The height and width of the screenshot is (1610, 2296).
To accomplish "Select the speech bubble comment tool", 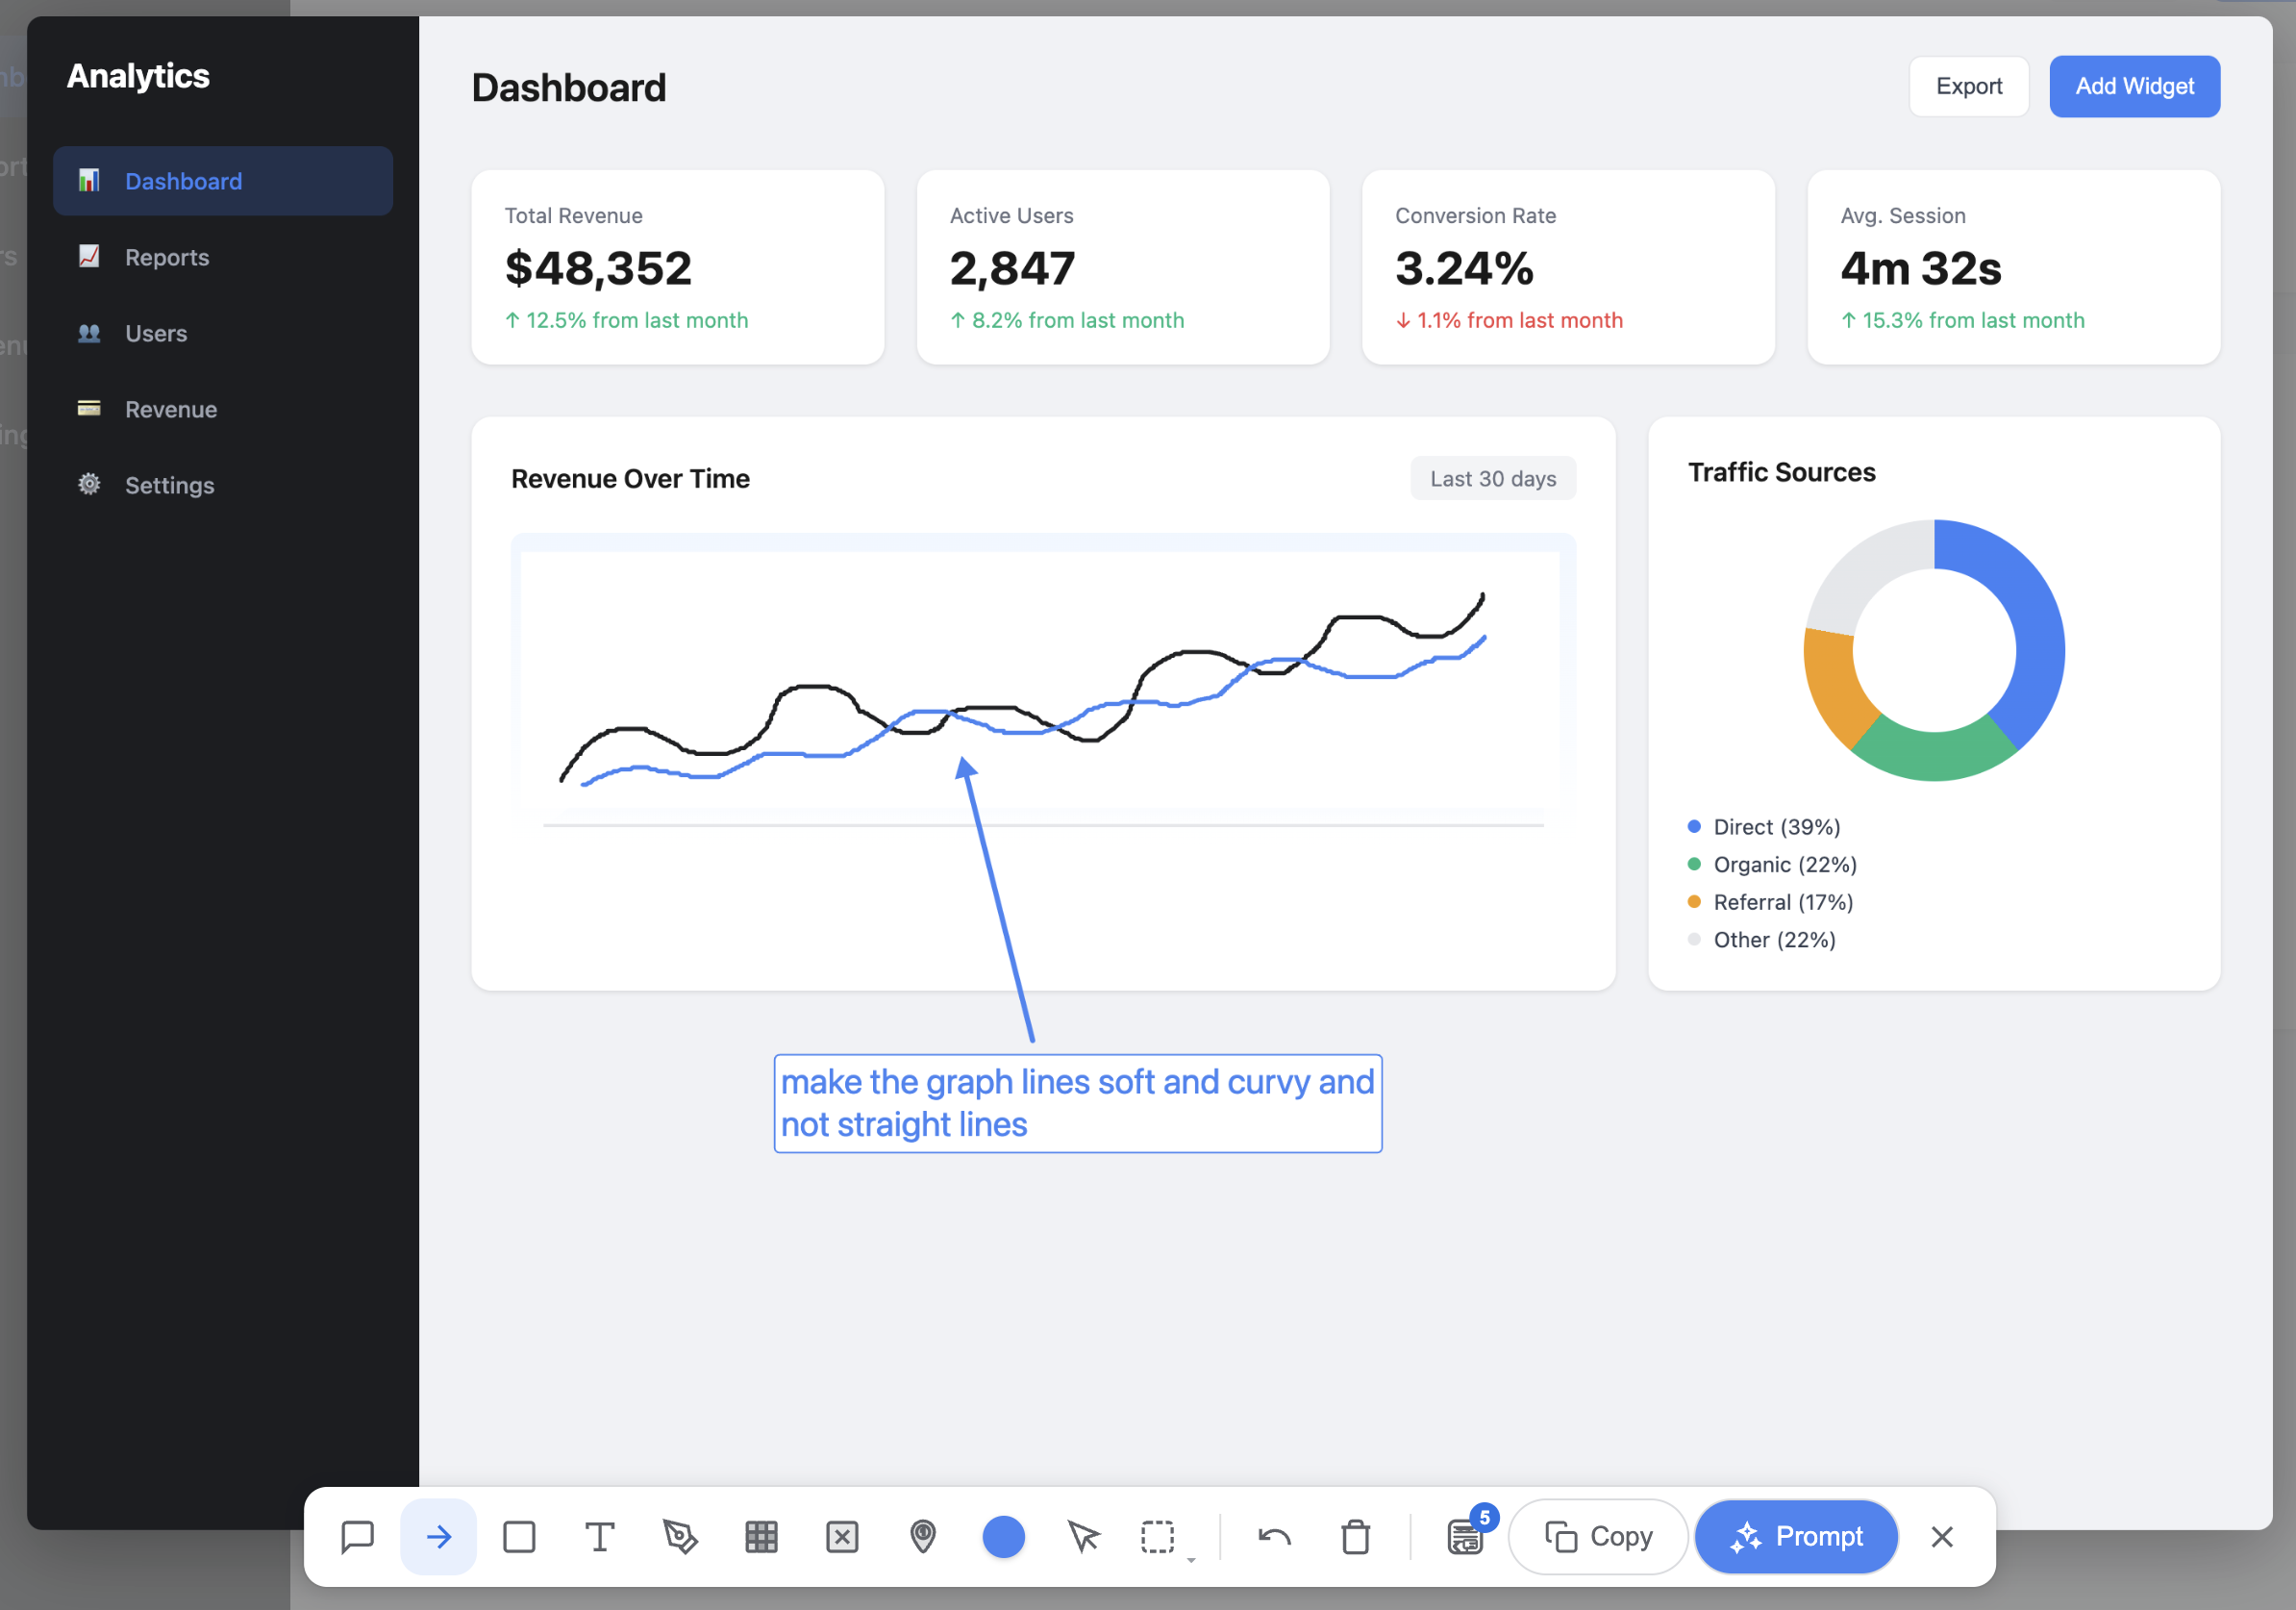I will pyautogui.click(x=357, y=1537).
